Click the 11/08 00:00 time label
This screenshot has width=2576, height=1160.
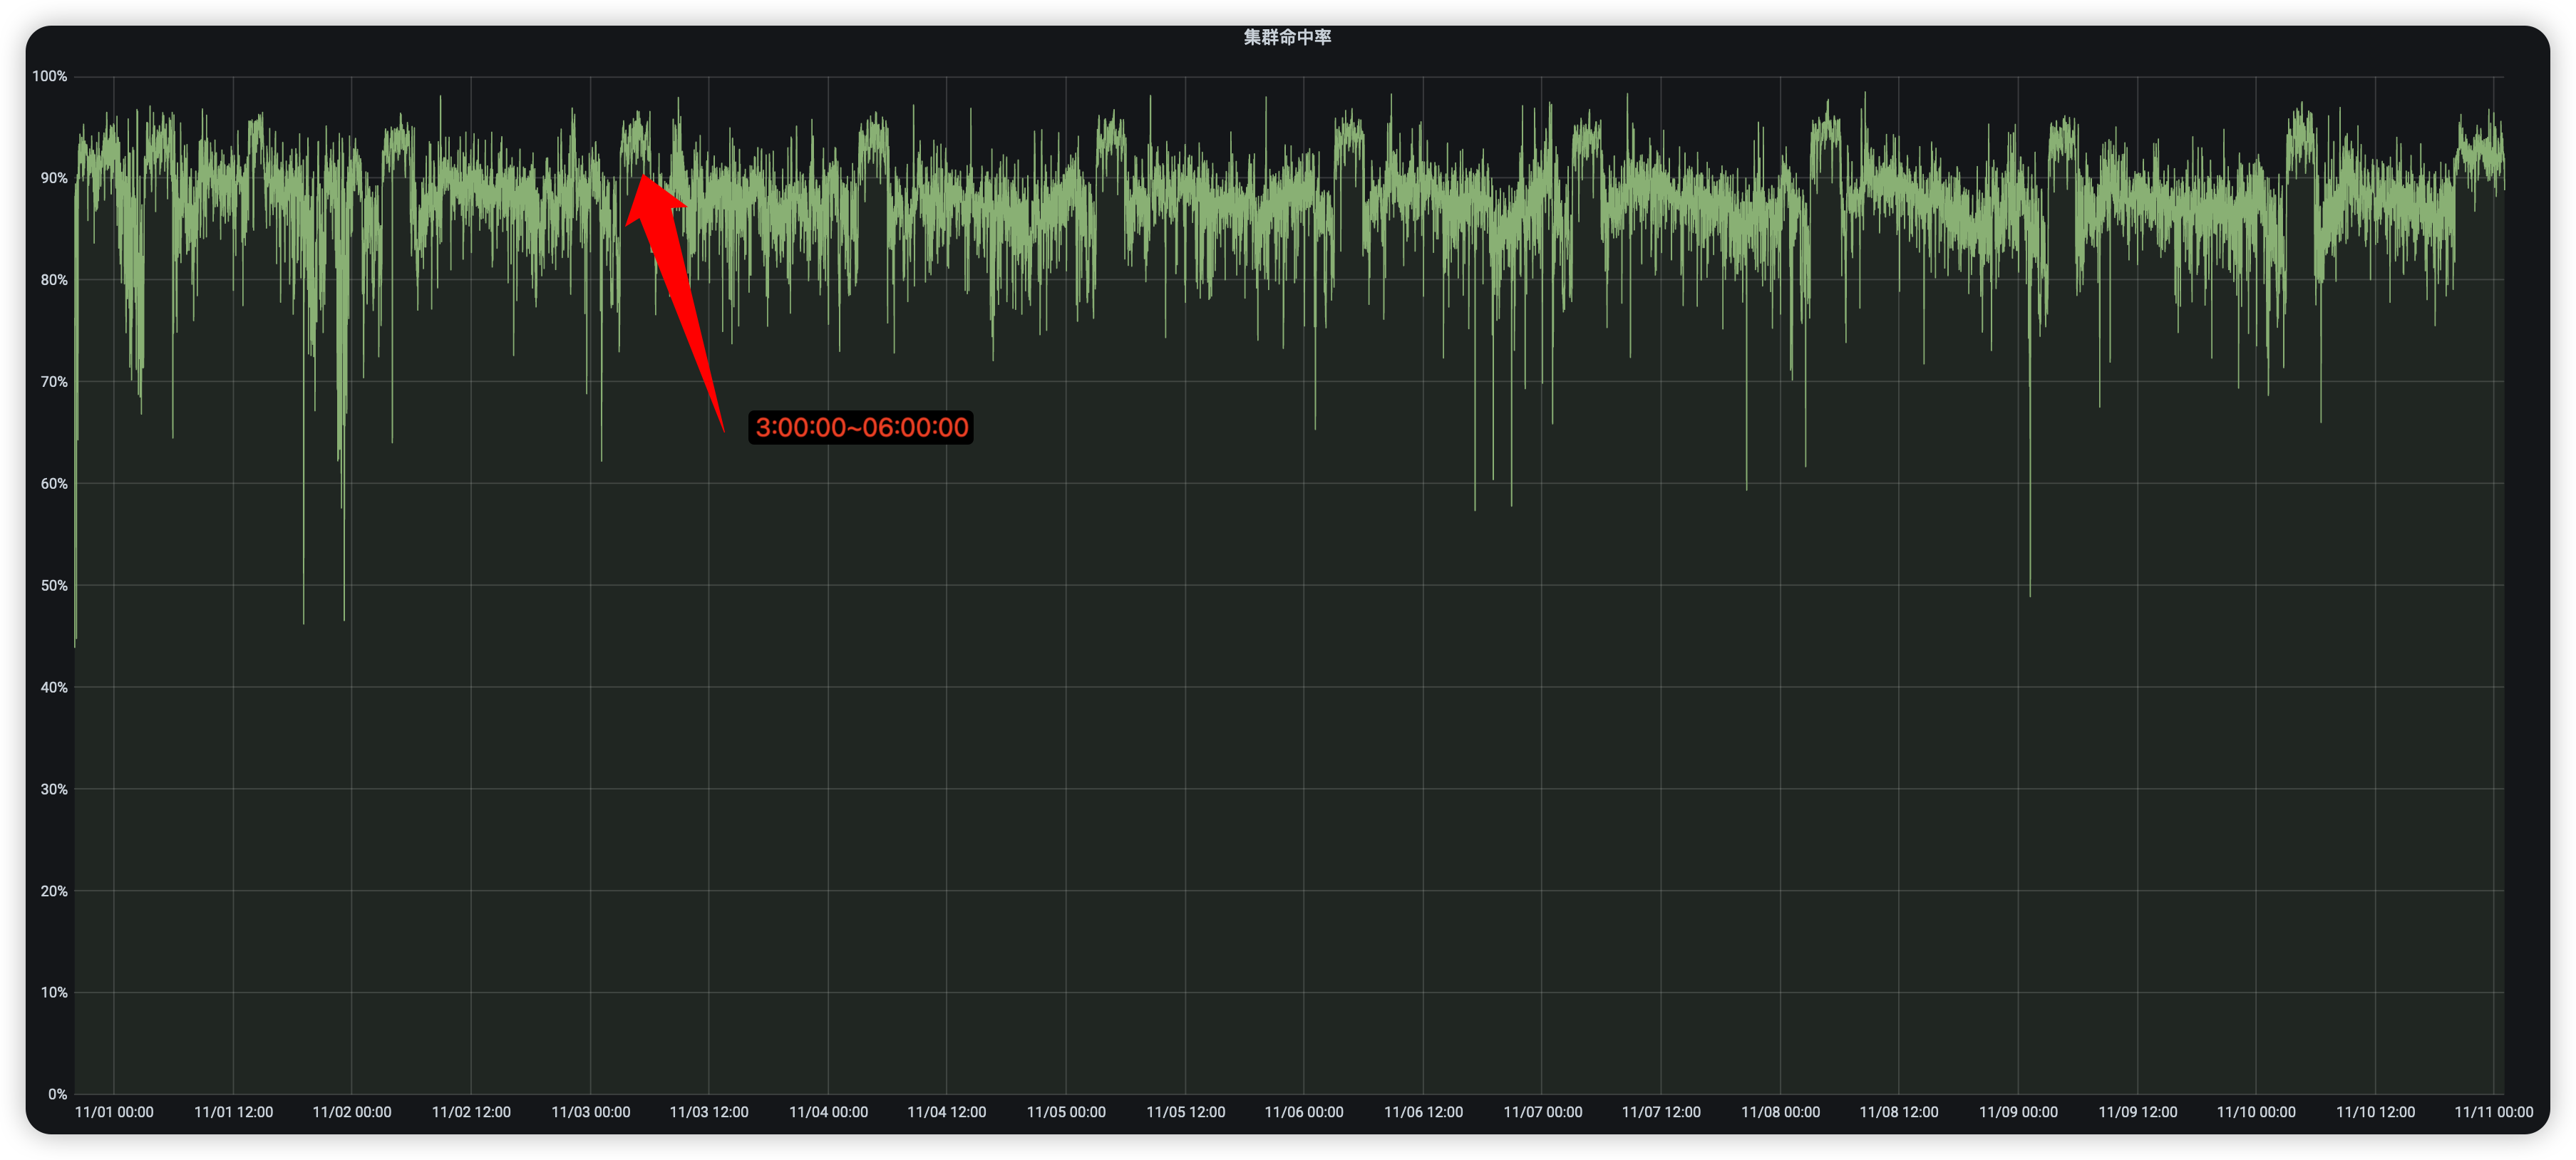(x=1780, y=1112)
